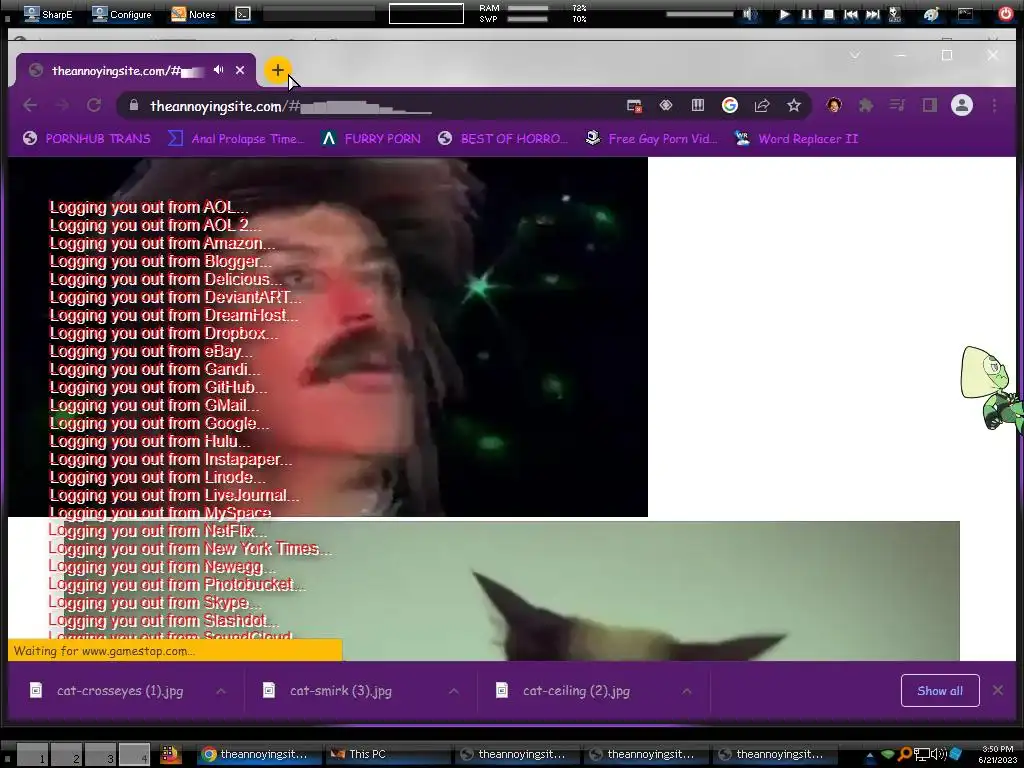Click the lock icon in the address bar

[134, 105]
